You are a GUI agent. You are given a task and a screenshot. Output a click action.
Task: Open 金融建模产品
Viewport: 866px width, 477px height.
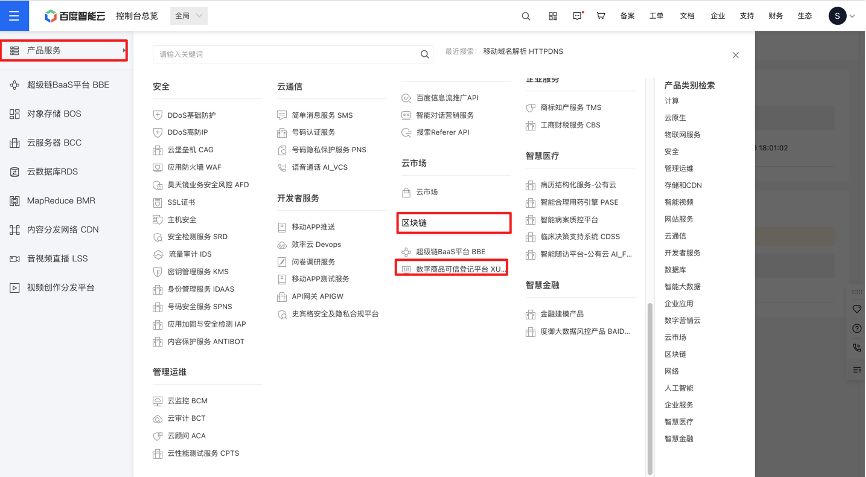tap(562, 314)
